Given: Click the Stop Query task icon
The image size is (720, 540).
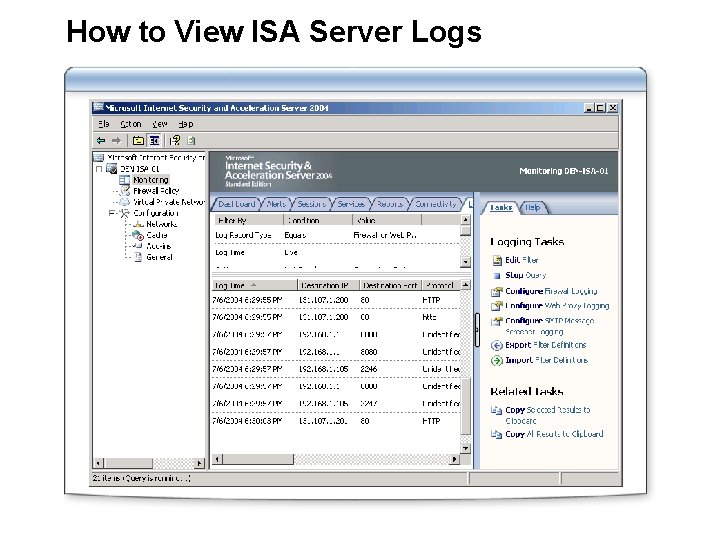Looking at the screenshot, I should tap(496, 276).
